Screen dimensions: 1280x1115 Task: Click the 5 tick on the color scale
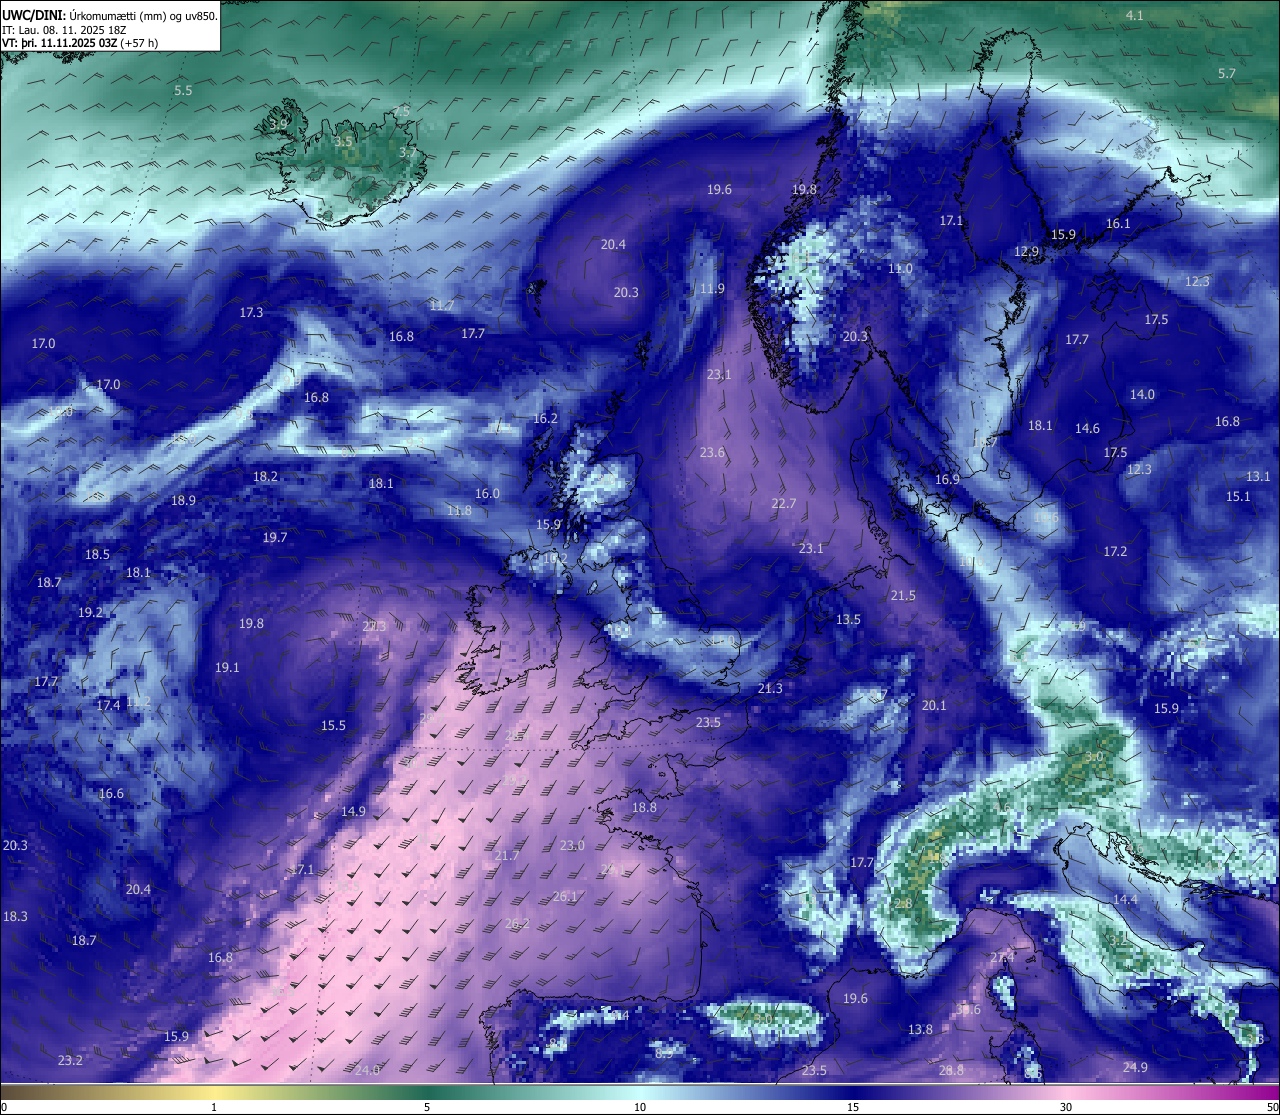427,1107
